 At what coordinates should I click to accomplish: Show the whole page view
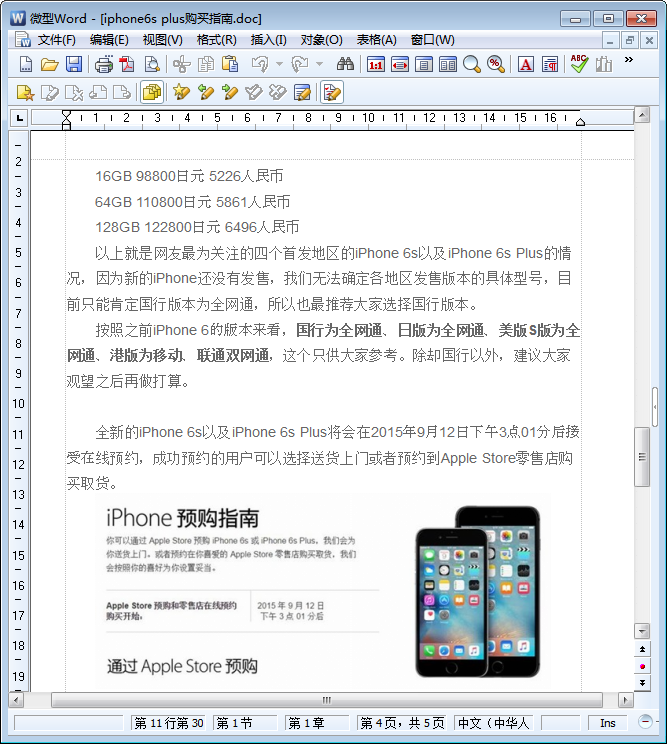[x=424, y=64]
